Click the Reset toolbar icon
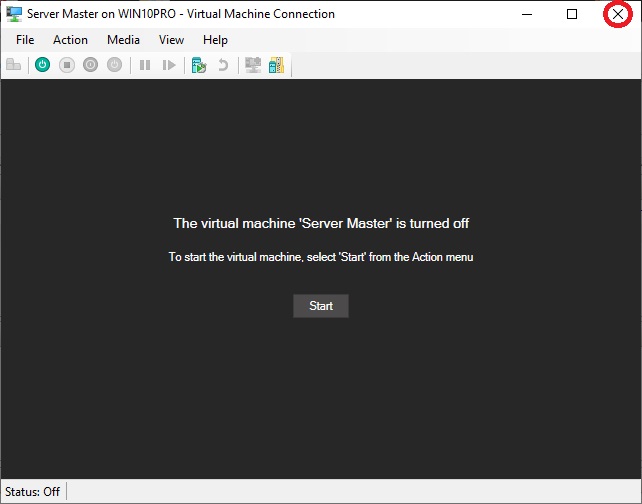This screenshot has height=504, width=642. tap(169, 65)
